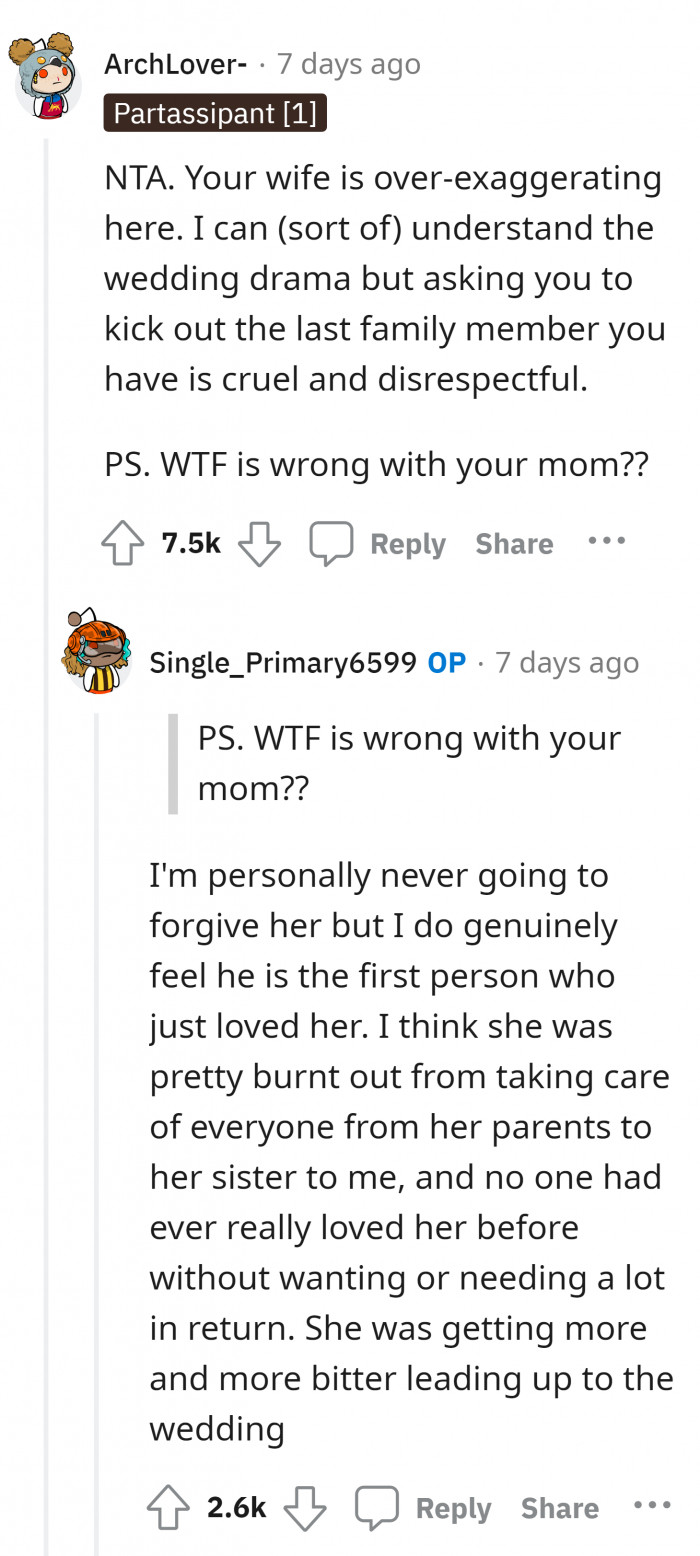Viewport: 700px width, 1556px height.
Task: Open ArchLover- user profile link
Action: 176,64
